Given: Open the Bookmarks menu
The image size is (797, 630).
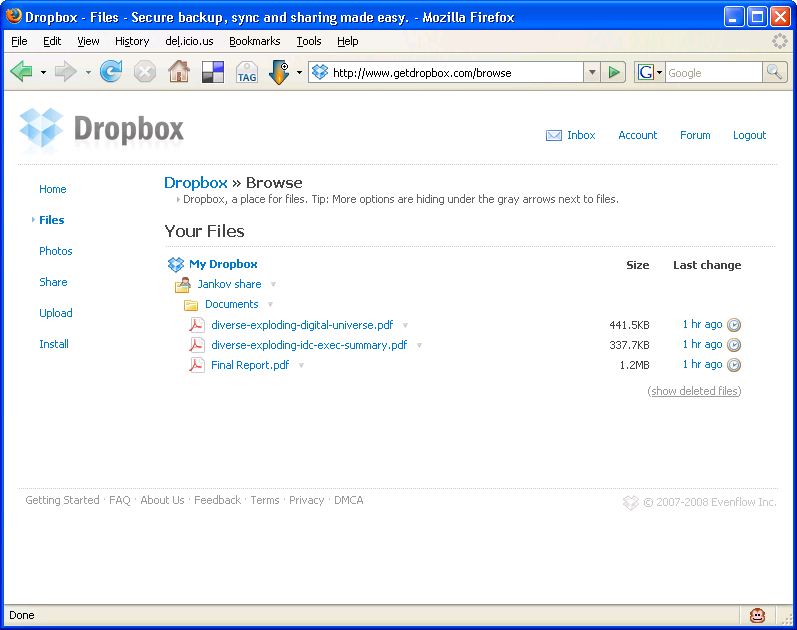Looking at the screenshot, I should point(255,41).
